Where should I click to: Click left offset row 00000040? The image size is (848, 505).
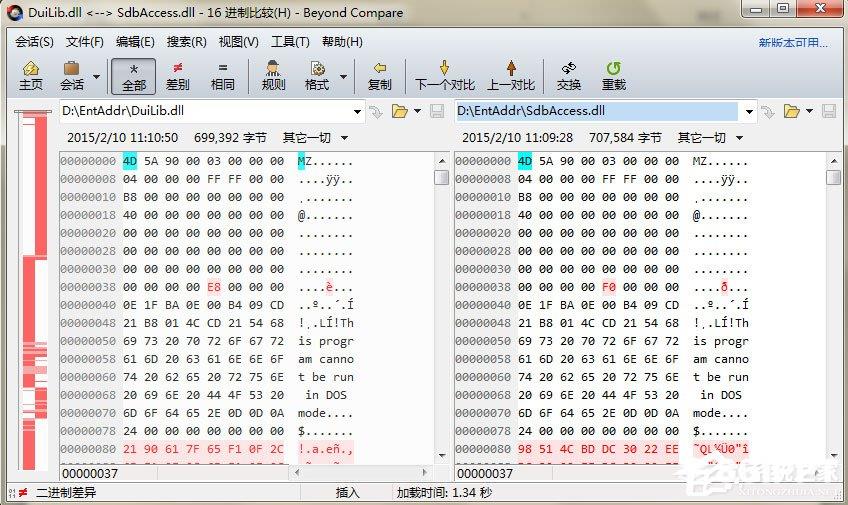tap(88, 305)
